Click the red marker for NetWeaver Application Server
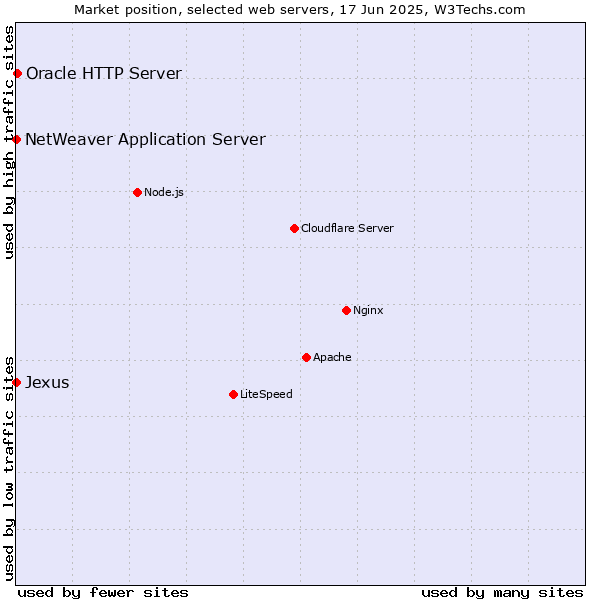Image resolution: width=600 pixels, height=600 pixels. [x=16, y=139]
